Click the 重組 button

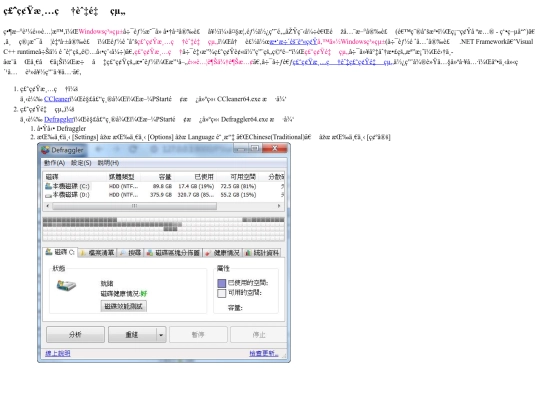132,334
